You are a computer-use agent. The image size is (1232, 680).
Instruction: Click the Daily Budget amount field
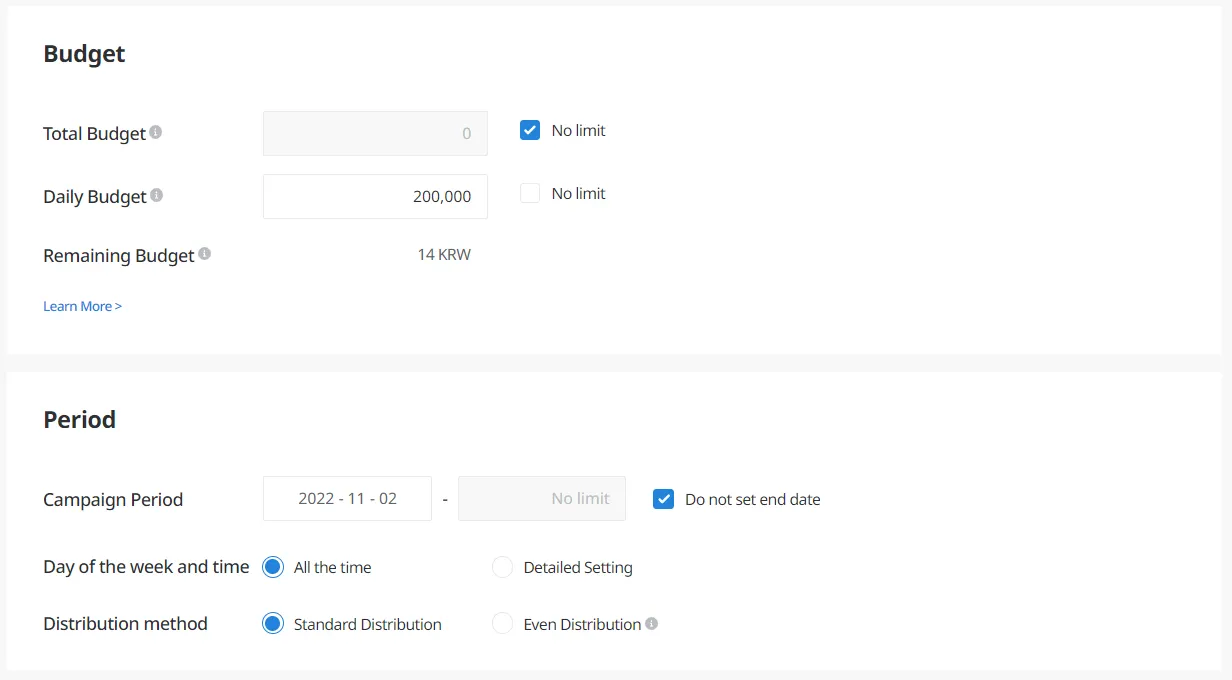[375, 196]
